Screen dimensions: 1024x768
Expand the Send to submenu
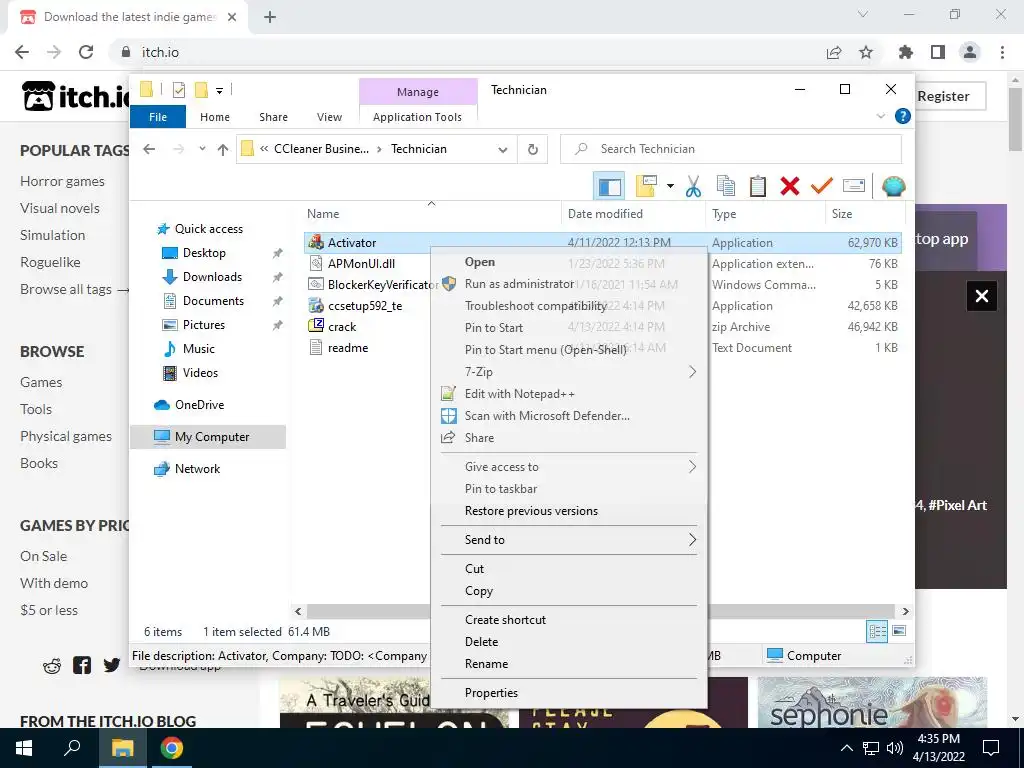point(569,540)
